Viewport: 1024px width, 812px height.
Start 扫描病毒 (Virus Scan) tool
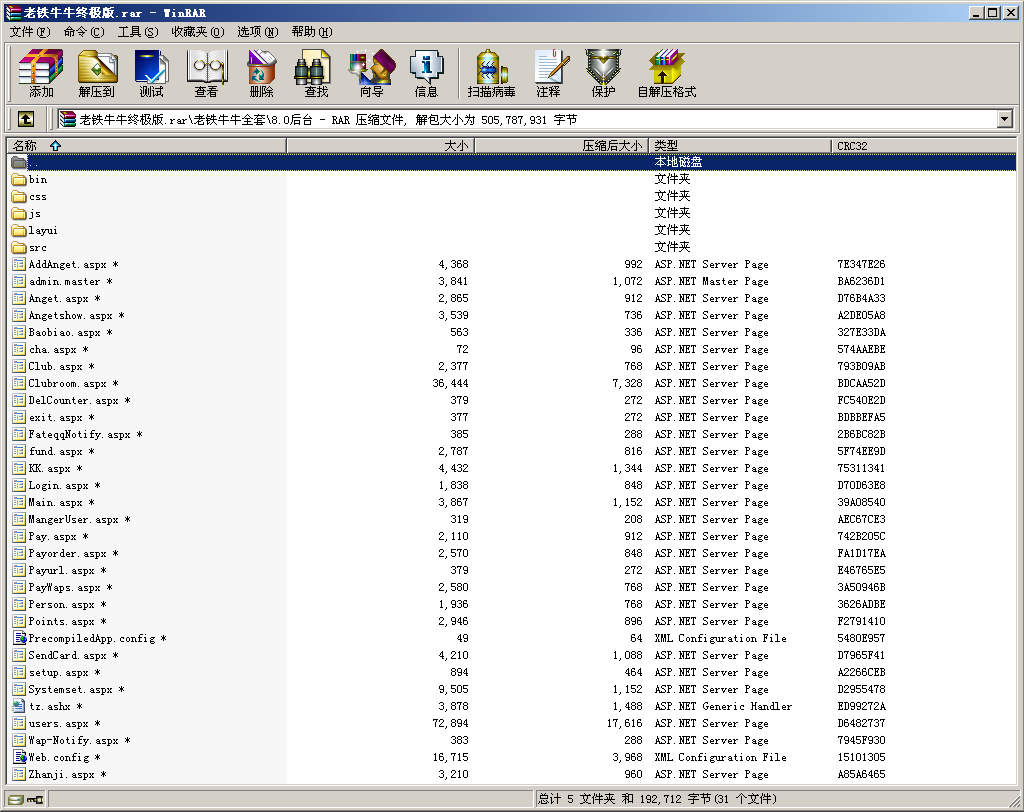point(491,73)
